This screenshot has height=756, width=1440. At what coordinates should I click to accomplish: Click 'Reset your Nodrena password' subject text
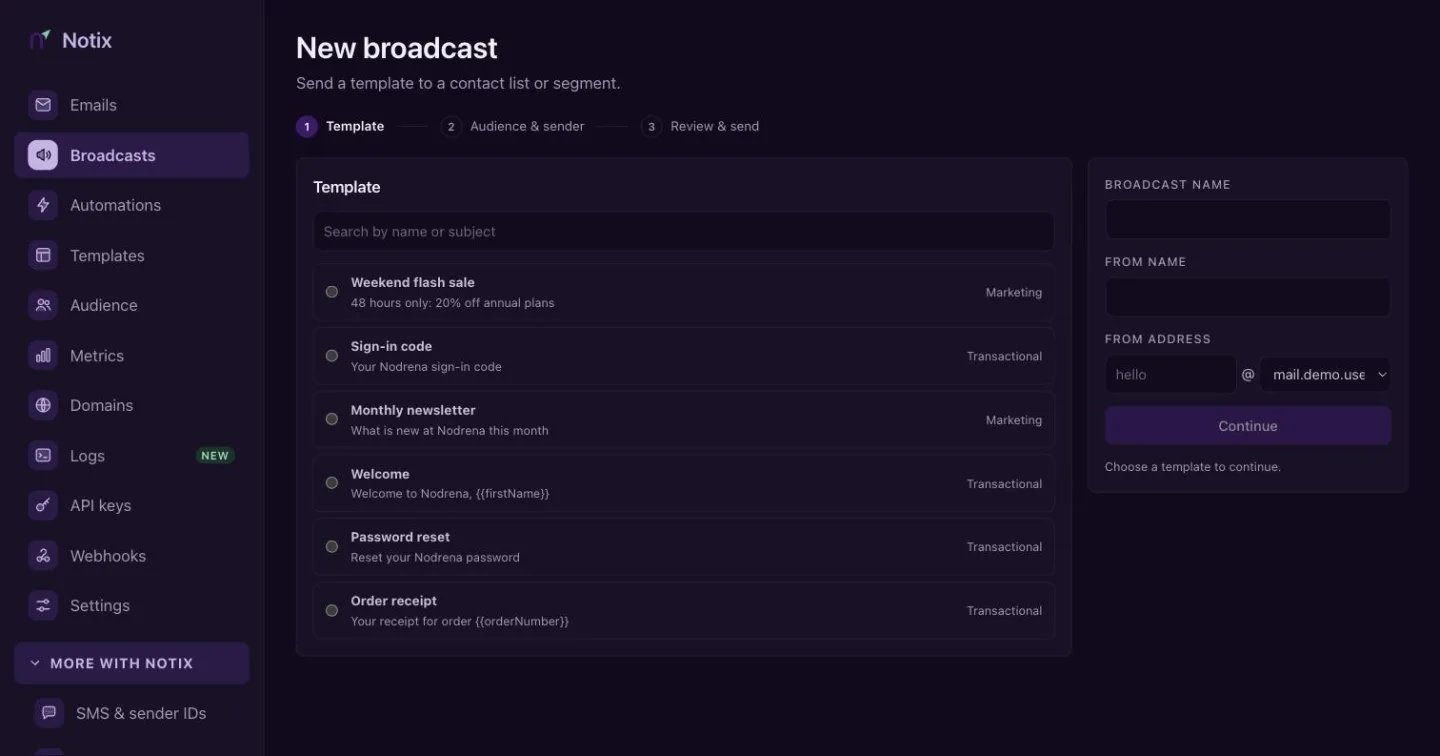pos(435,557)
